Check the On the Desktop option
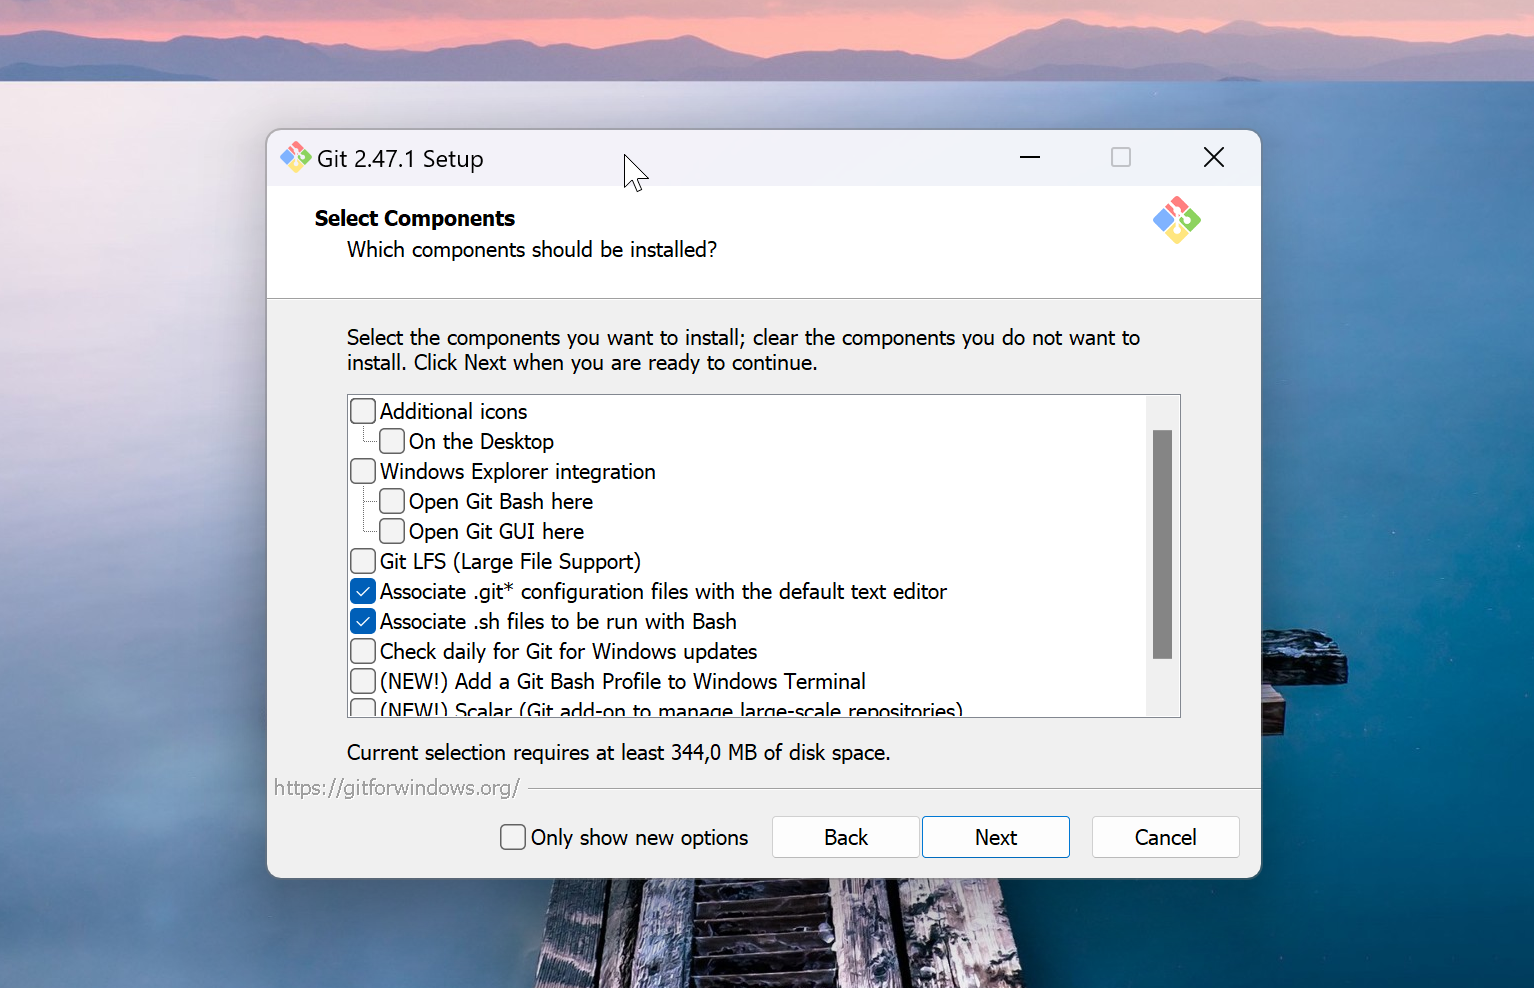The image size is (1534, 988). (392, 441)
